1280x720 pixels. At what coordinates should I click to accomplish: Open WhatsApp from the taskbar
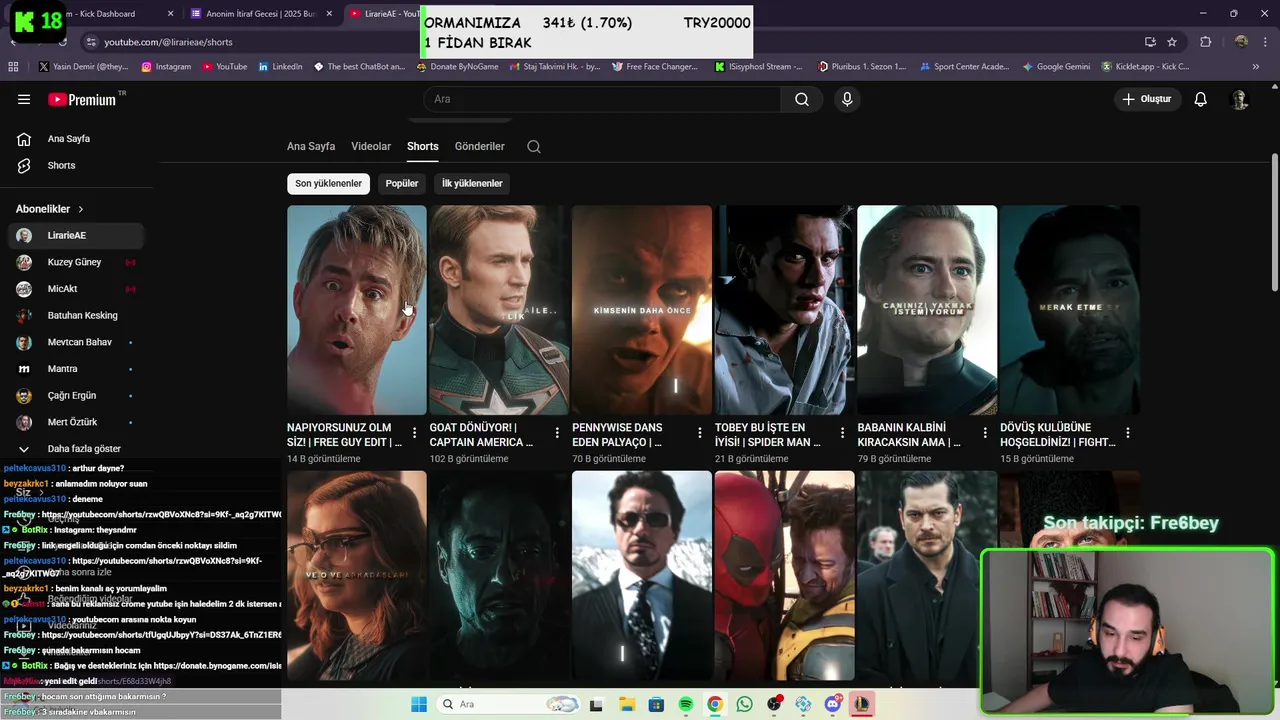point(744,704)
